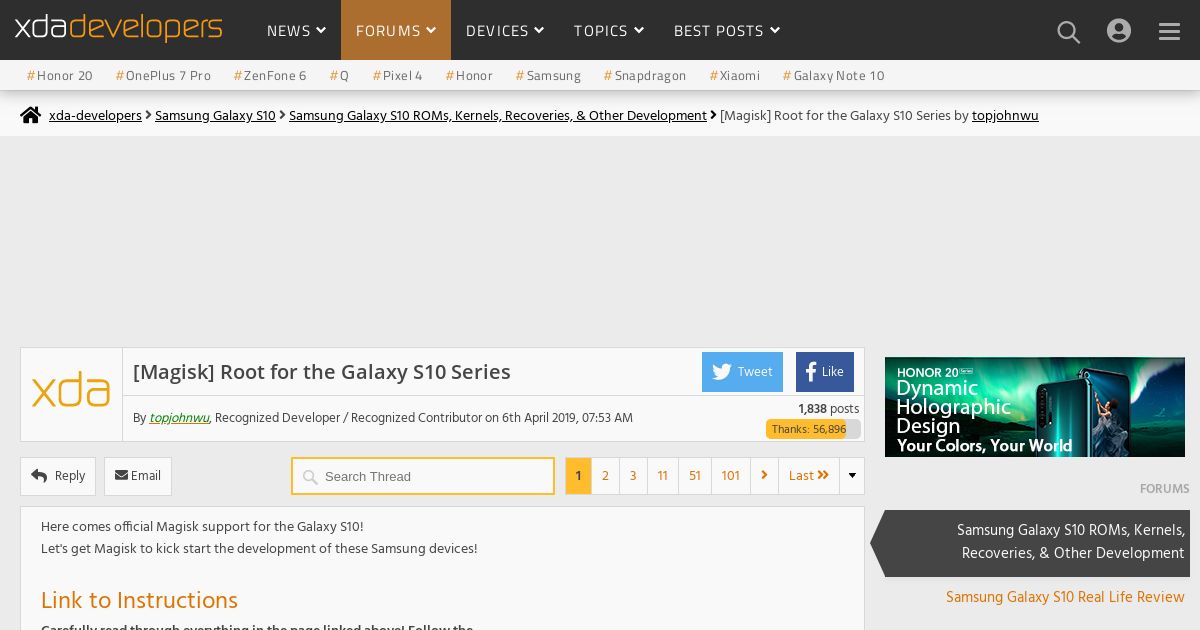Viewport: 1200px width, 630px height.
Task: Focus the Search Thread input field
Action: [x=423, y=476]
